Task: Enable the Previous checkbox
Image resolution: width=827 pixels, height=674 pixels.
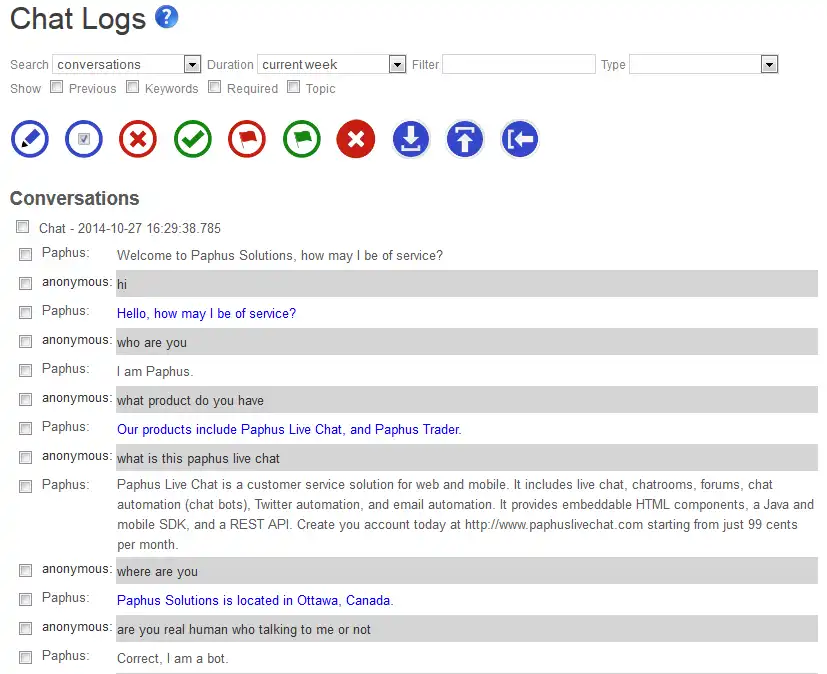Action: (57, 87)
